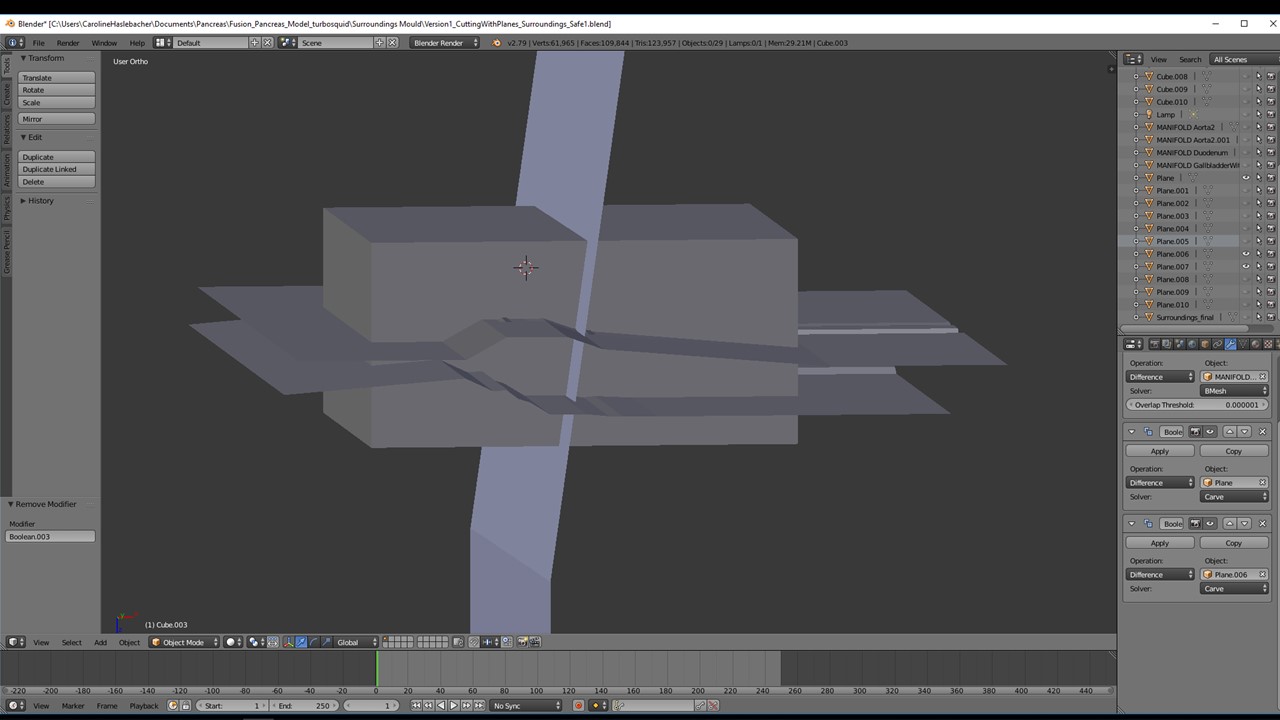Open the Window menu
The image size is (1280, 720).
pos(104,43)
